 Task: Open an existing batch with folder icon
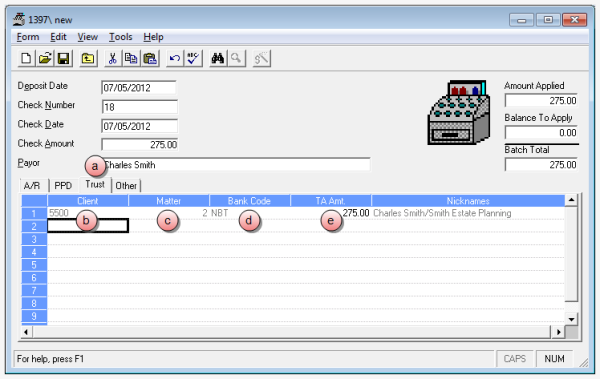(45, 59)
